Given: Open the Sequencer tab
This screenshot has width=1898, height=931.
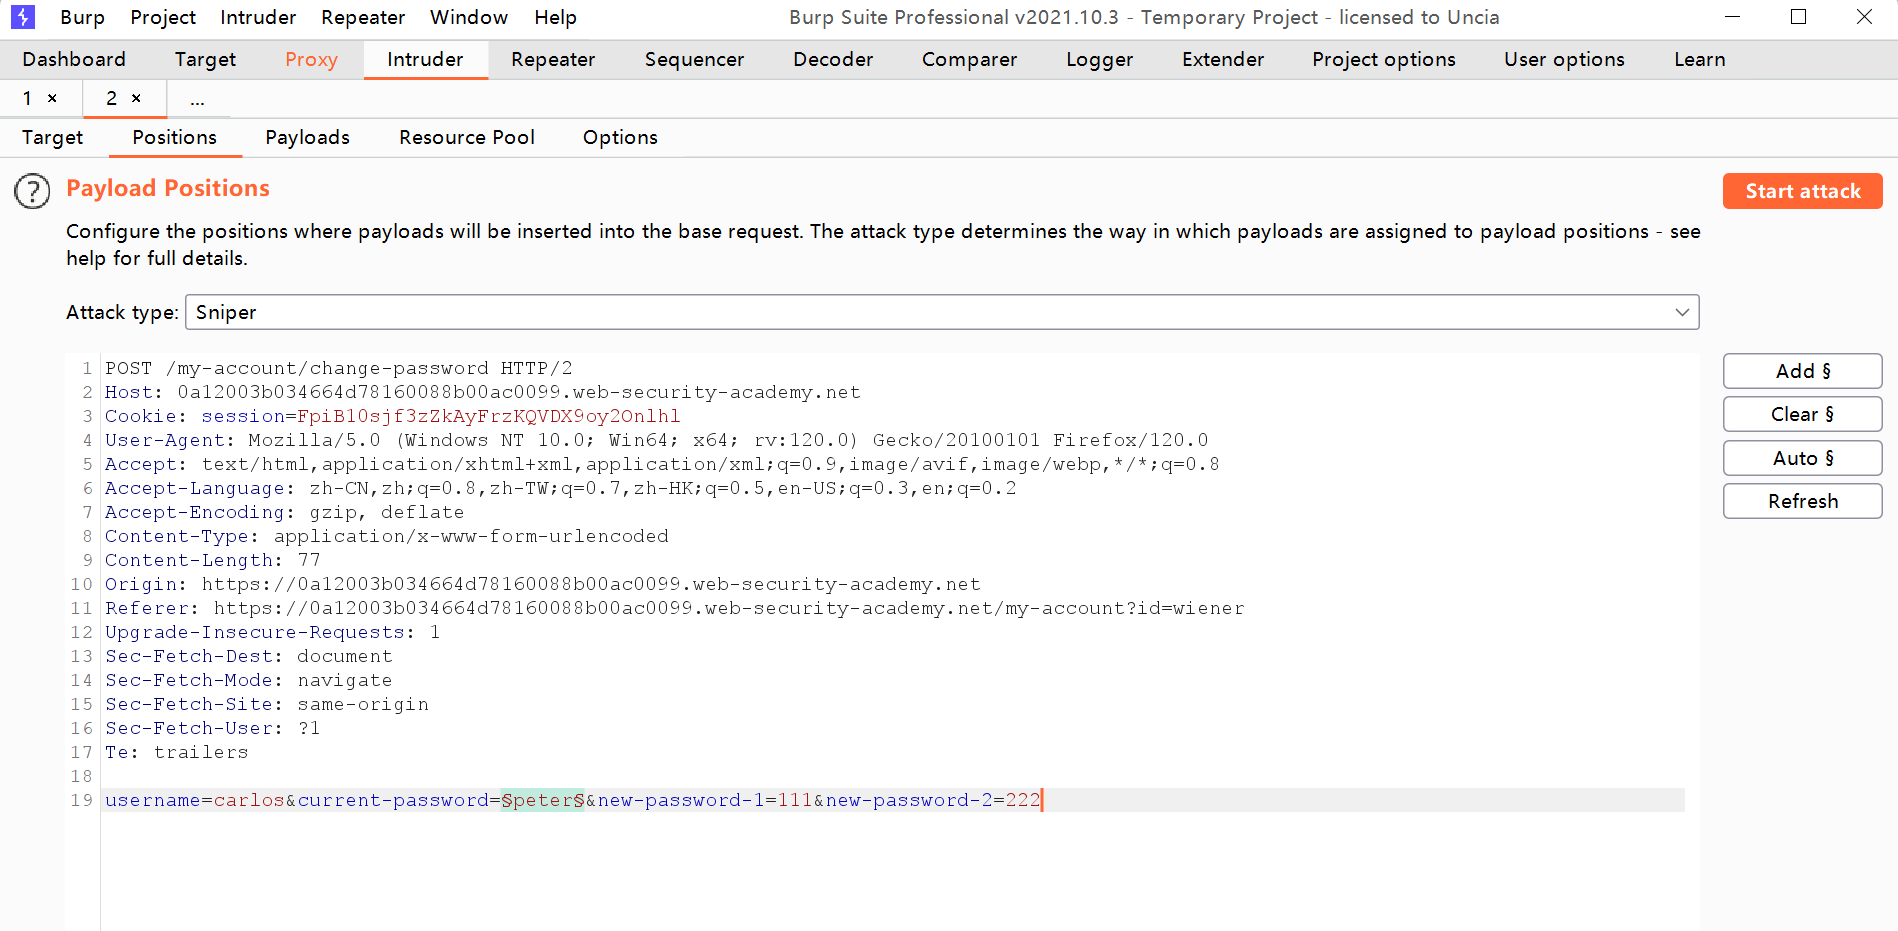Looking at the screenshot, I should (x=694, y=59).
